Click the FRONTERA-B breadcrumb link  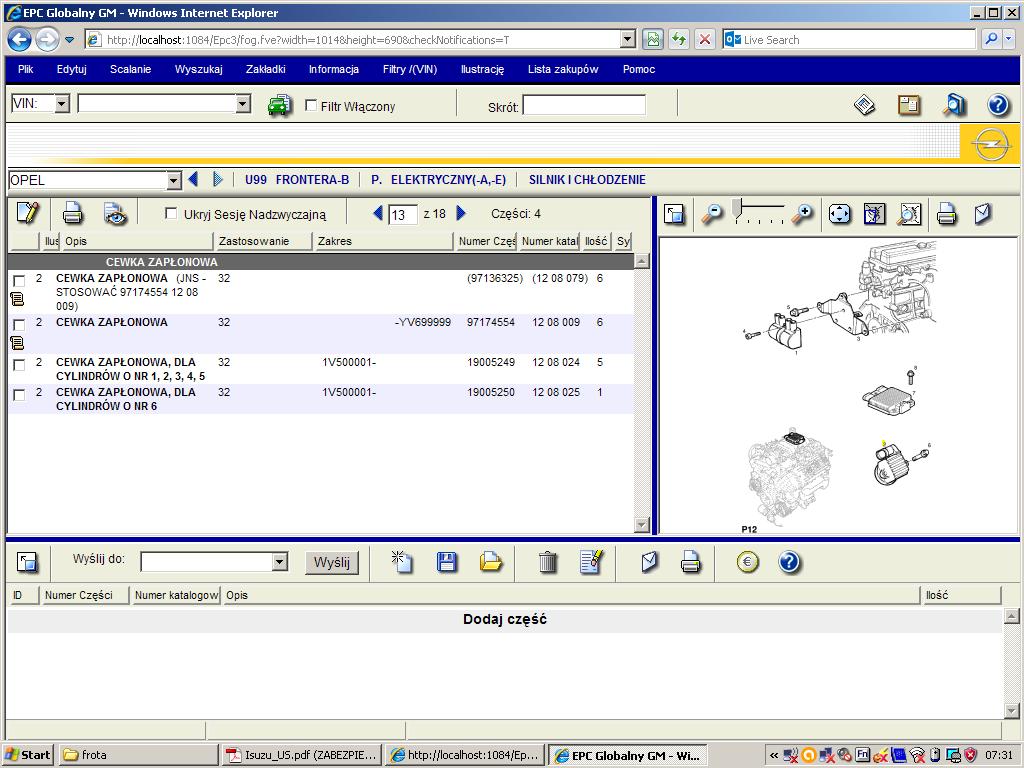pyautogui.click(x=312, y=180)
